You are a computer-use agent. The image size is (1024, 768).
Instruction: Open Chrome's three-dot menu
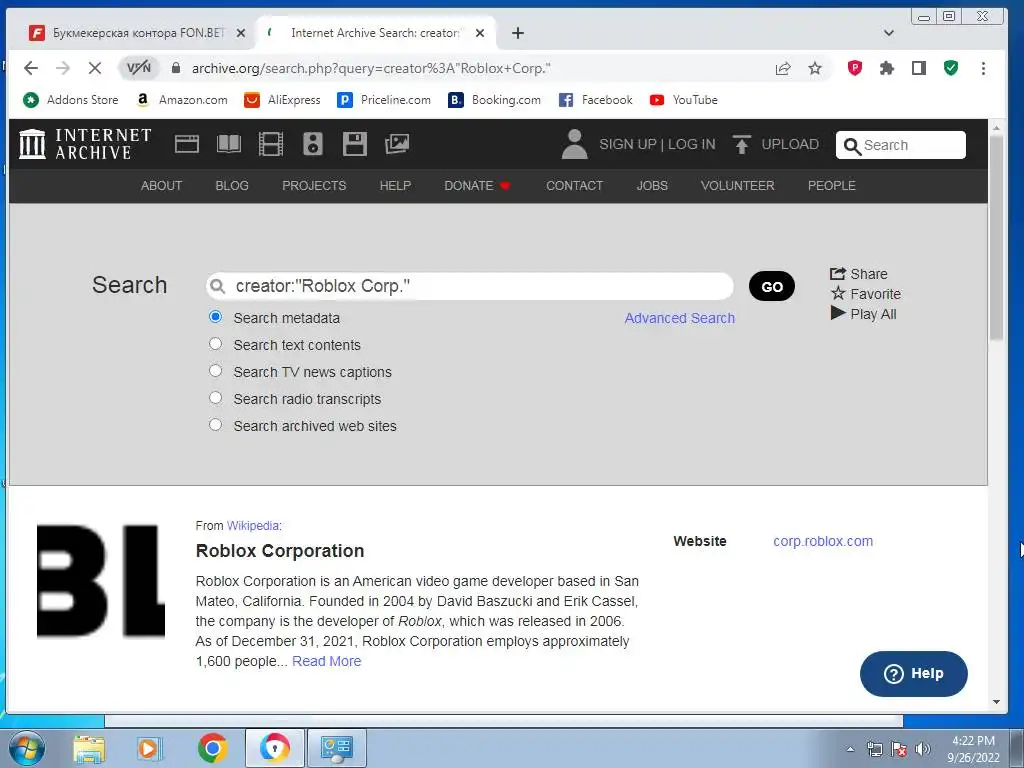click(x=983, y=68)
